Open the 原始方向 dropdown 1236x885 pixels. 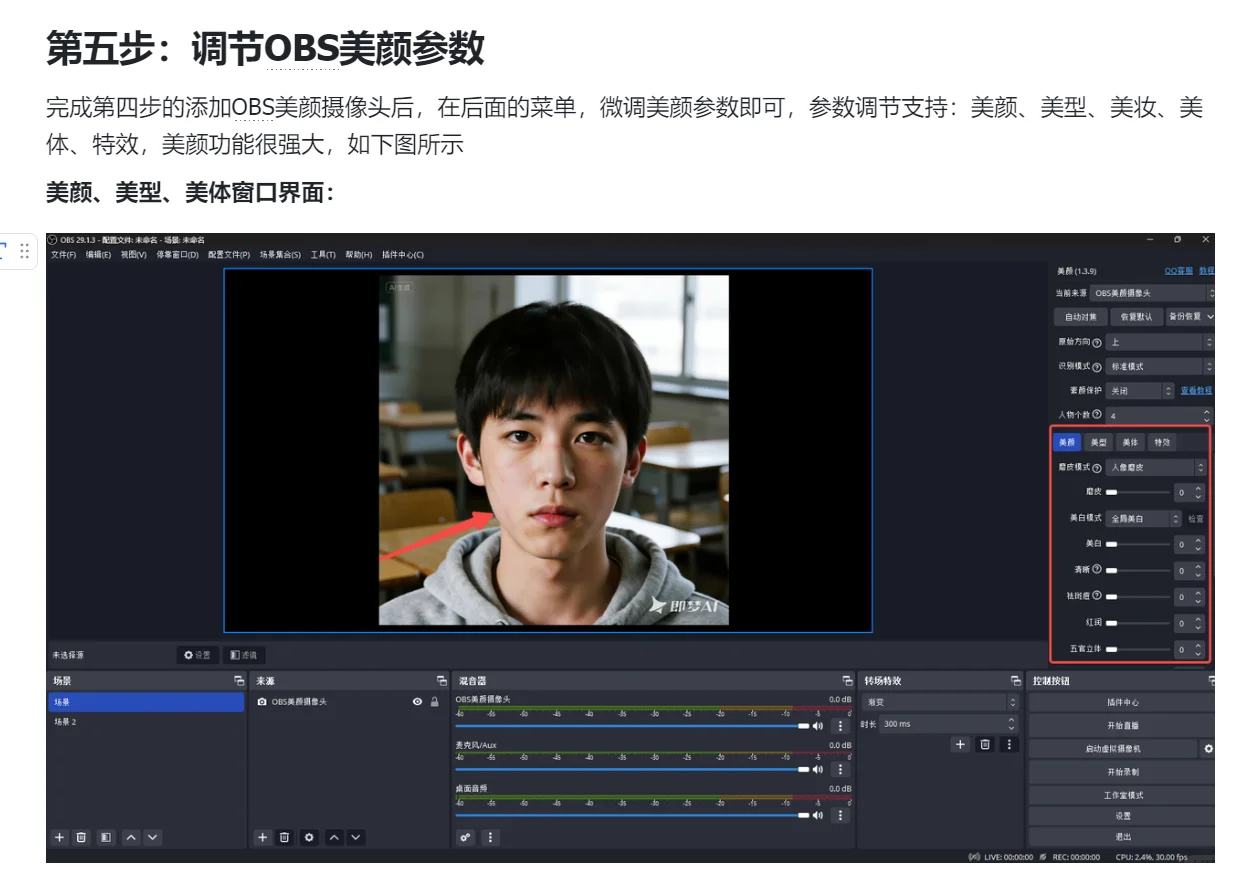point(1160,343)
